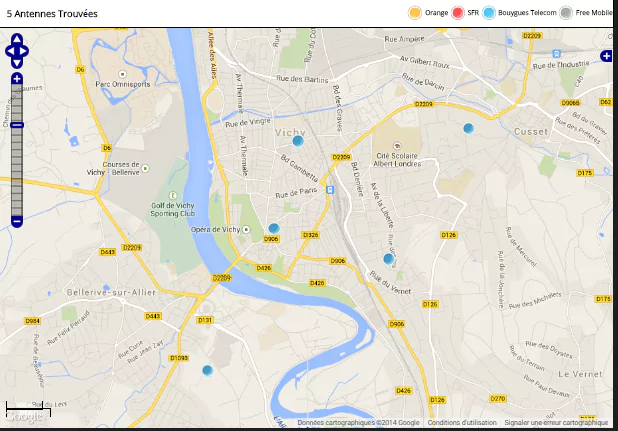Click the SFR red legend swatch
Image resolution: width=618 pixels, height=431 pixels.
tap(458, 13)
